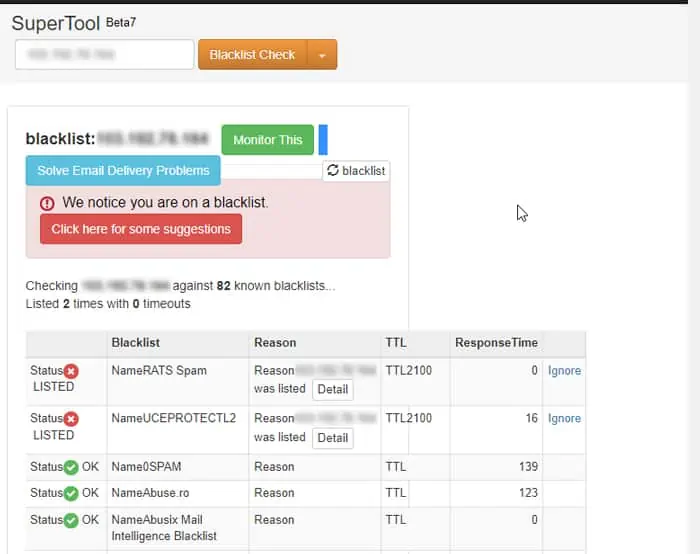
Task: Click the red X status icon for NameUCEPROTECTL2
Action: click(x=71, y=419)
